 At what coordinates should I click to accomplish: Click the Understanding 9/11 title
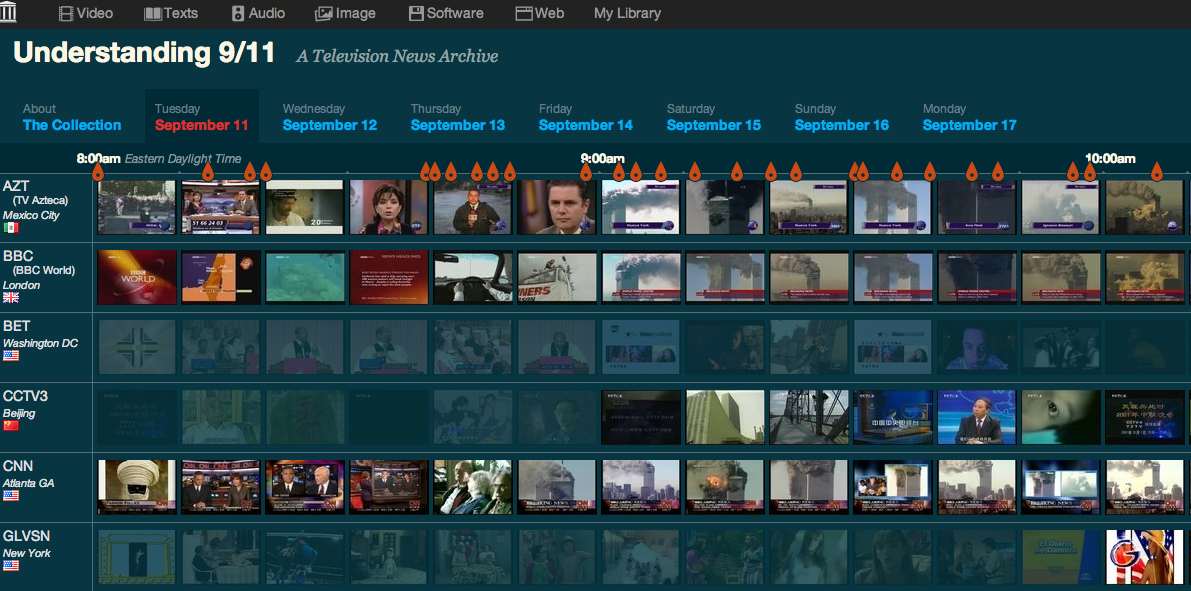144,52
